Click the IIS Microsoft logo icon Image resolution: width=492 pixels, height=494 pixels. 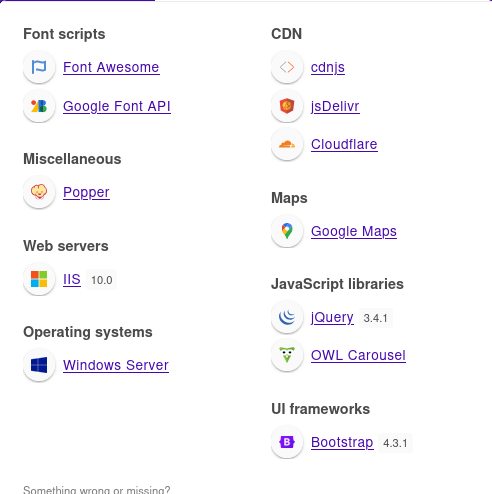tap(39, 279)
